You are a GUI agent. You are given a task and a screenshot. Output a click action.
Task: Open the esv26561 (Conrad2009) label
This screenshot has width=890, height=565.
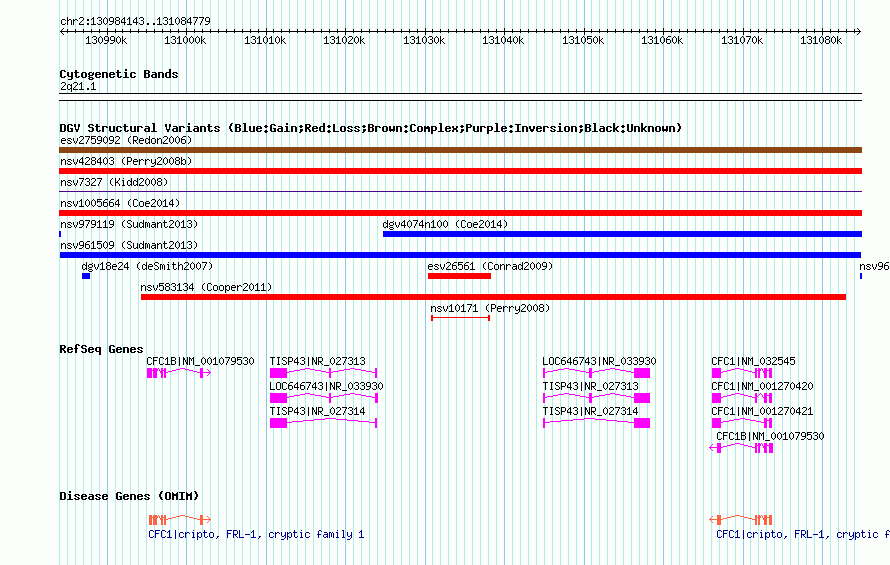click(490, 266)
